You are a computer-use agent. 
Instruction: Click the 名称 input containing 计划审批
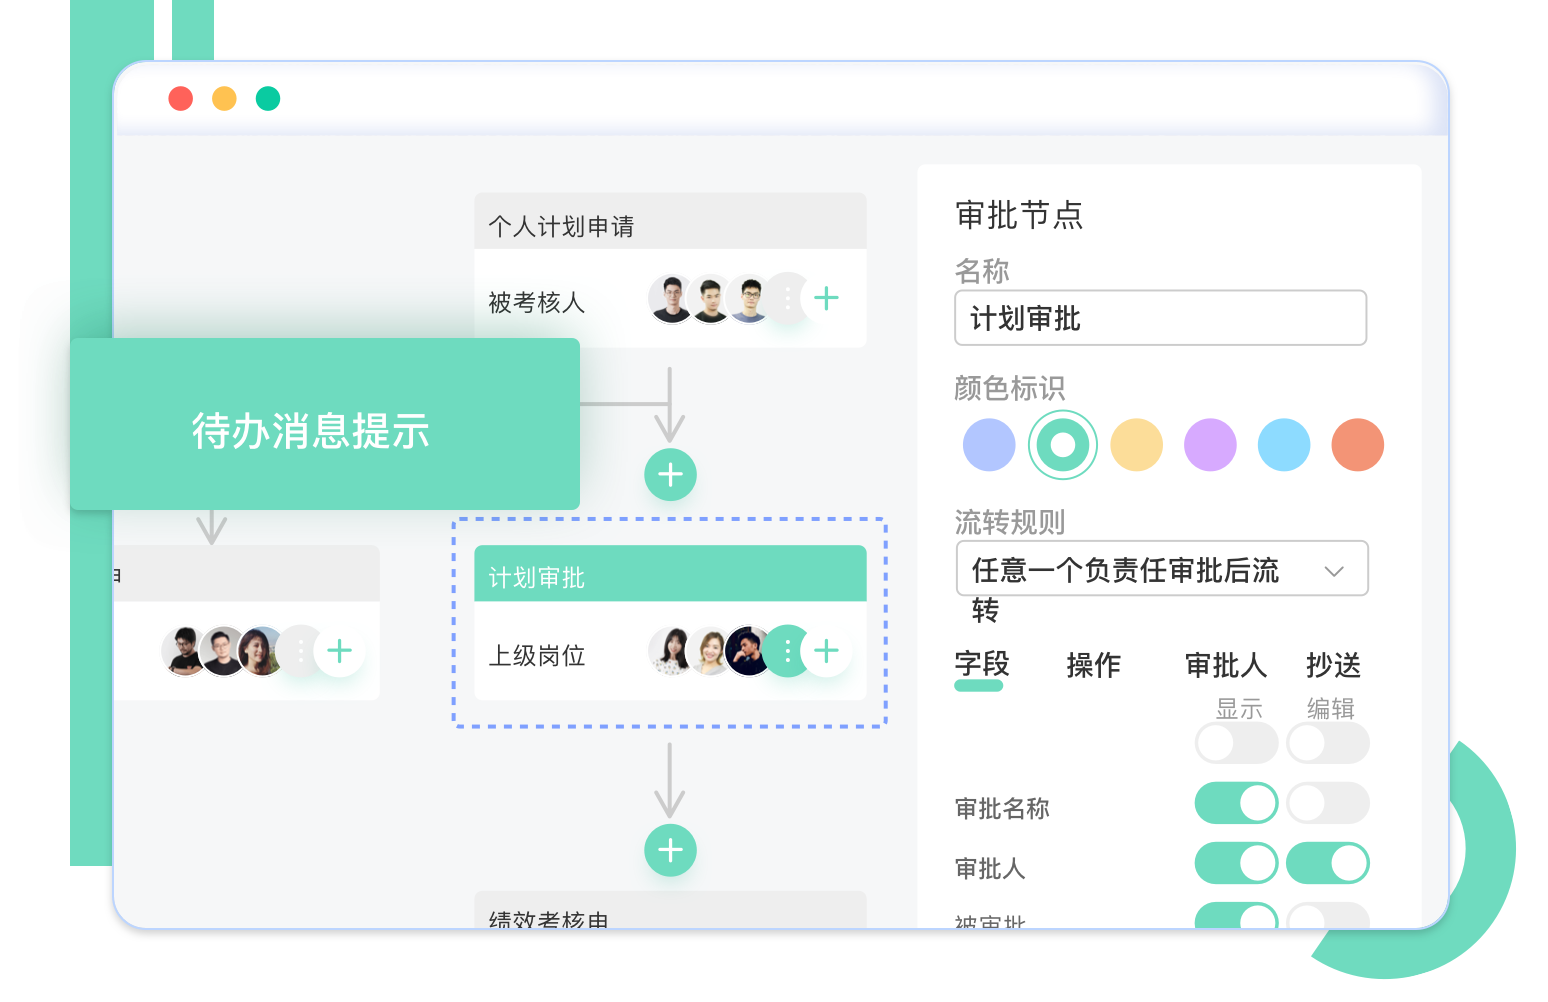1160,318
